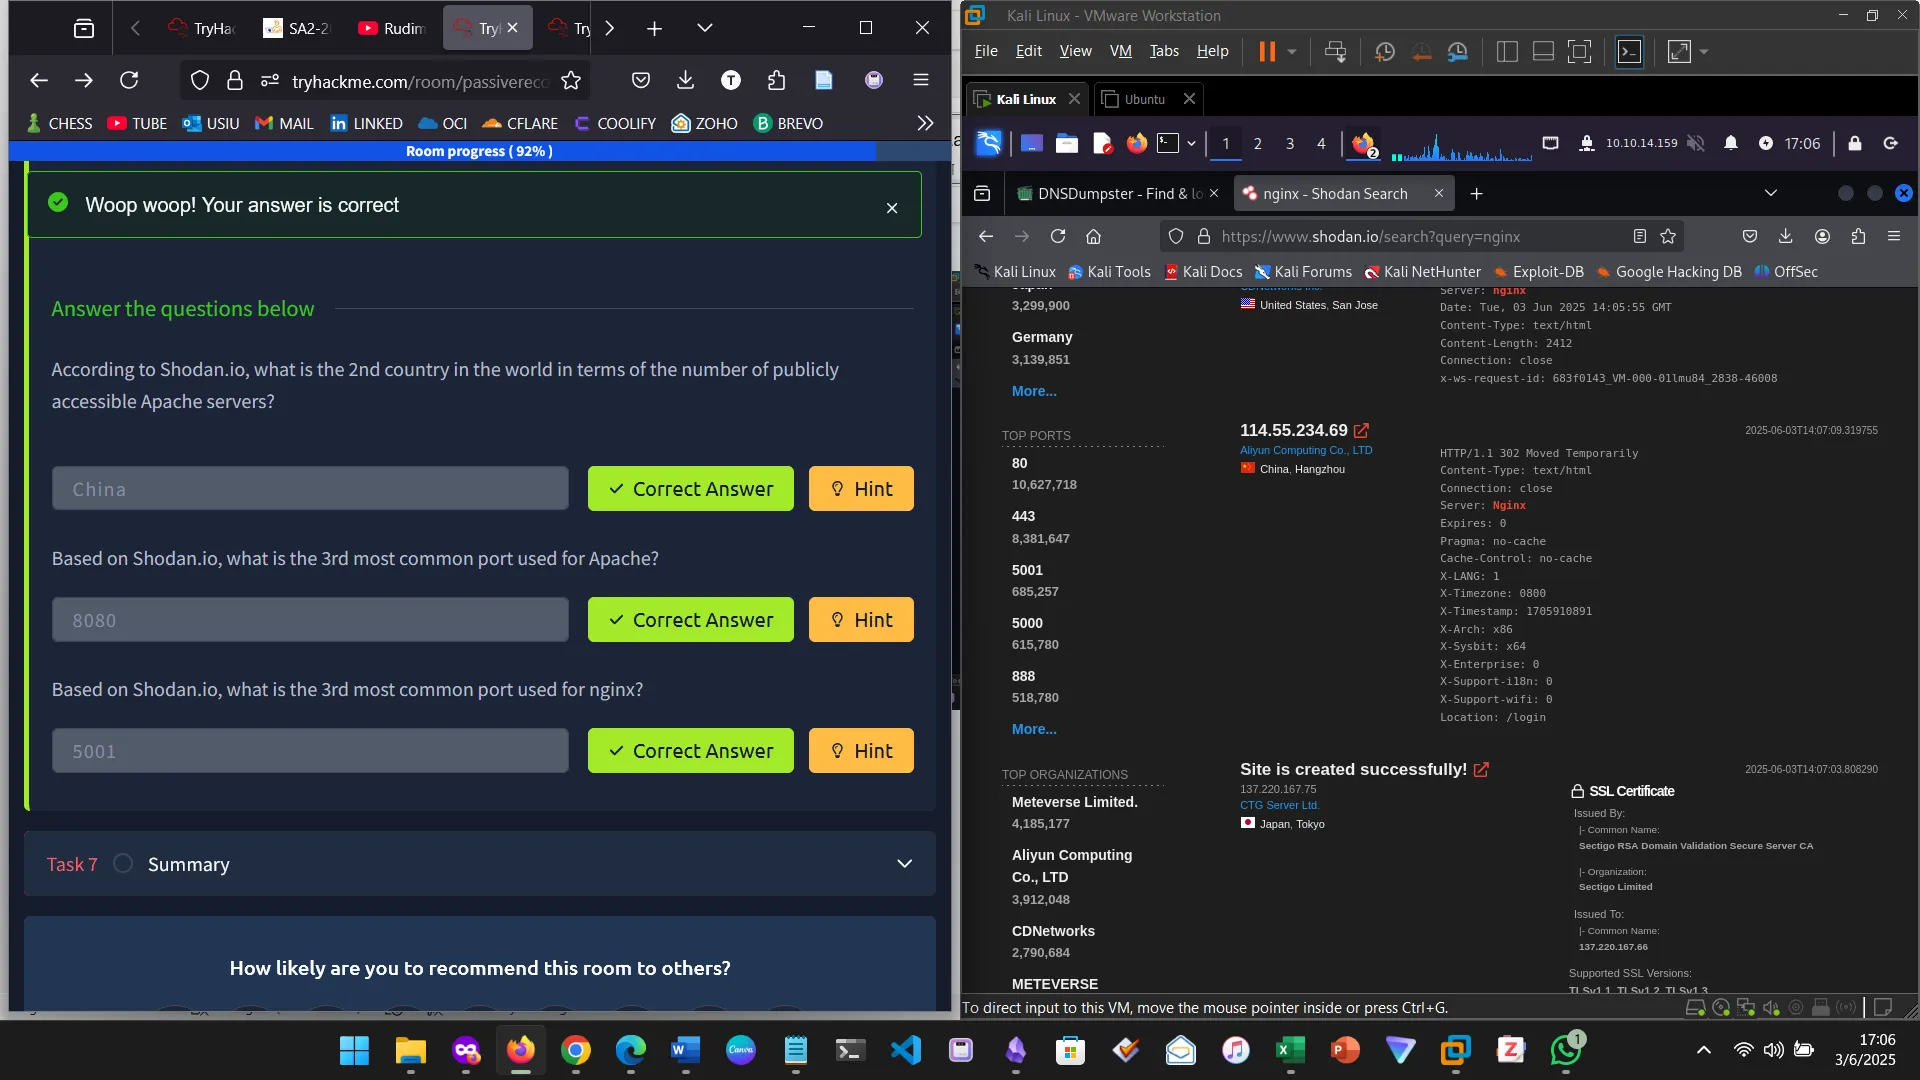Switch to Kali workspace 4
Viewport: 1920px width, 1080px height.
[x=1321, y=143]
